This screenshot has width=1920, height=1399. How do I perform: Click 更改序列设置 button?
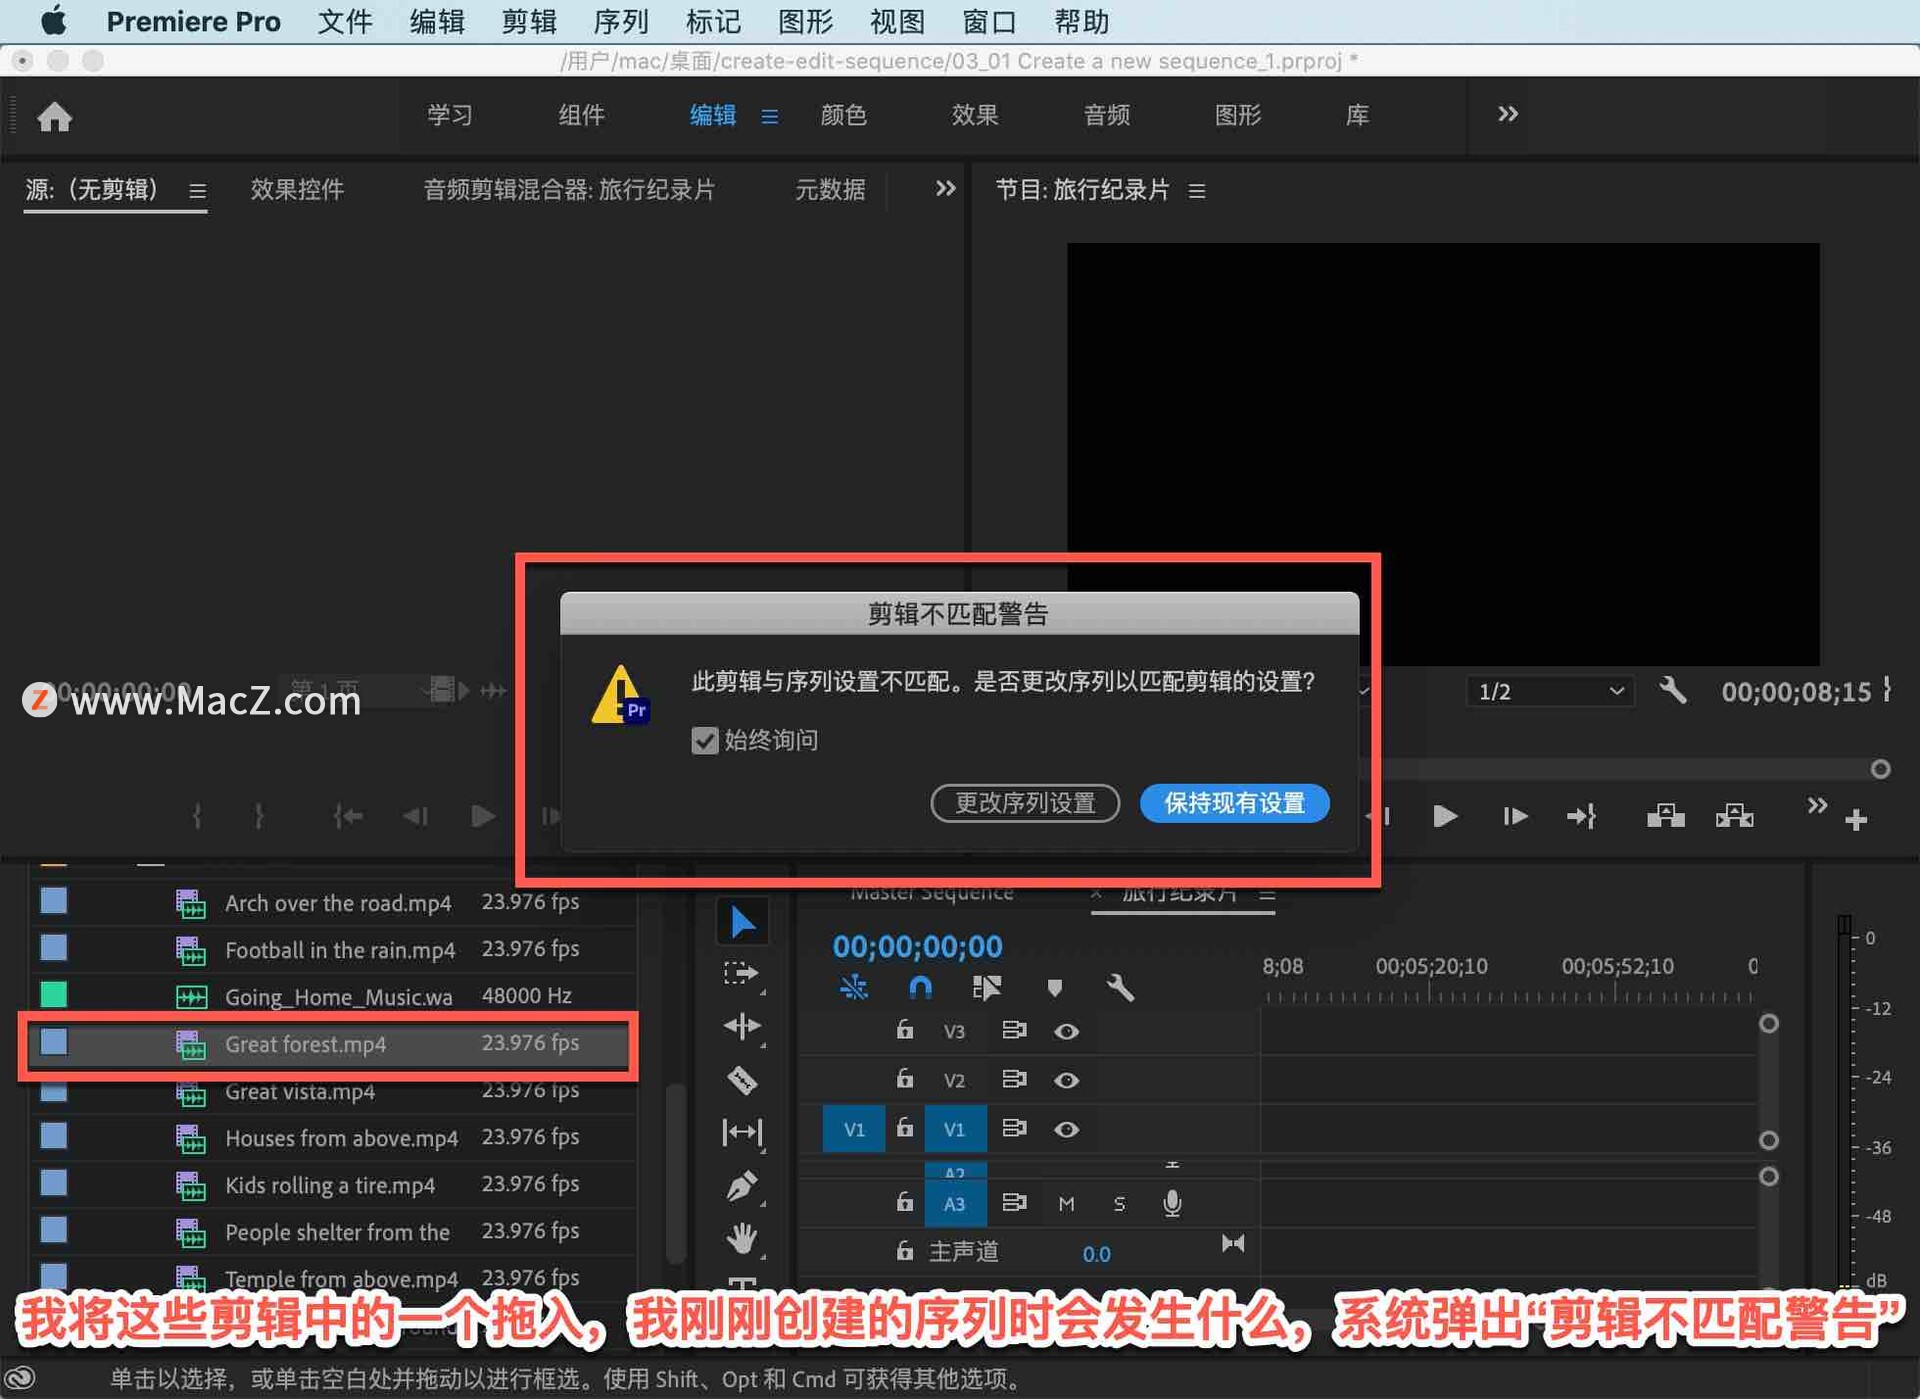point(1024,803)
